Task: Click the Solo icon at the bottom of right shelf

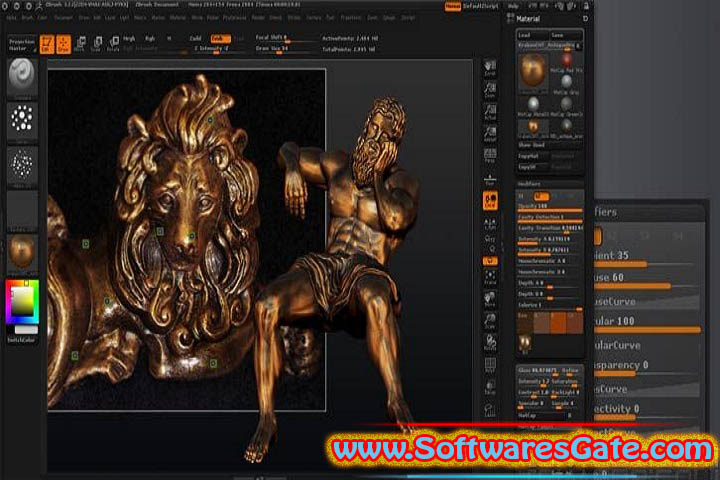Action: click(490, 410)
